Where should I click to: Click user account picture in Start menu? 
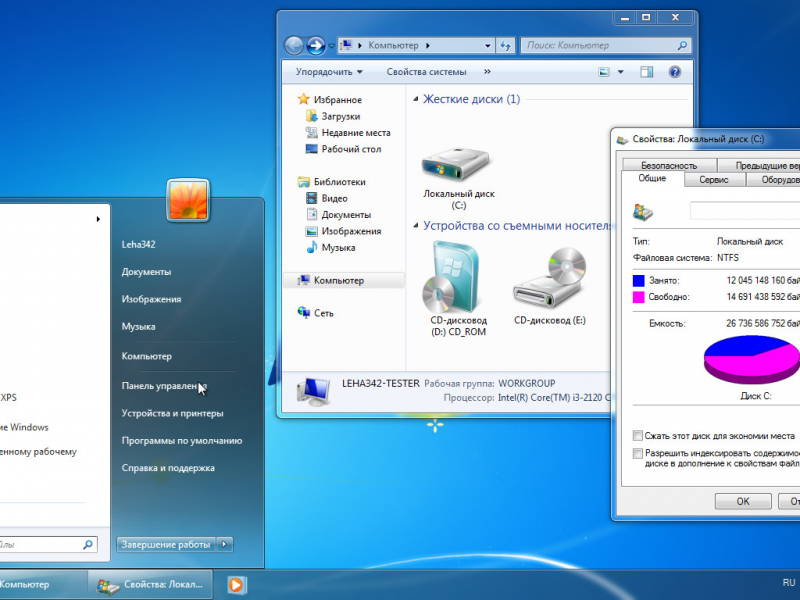[x=188, y=200]
